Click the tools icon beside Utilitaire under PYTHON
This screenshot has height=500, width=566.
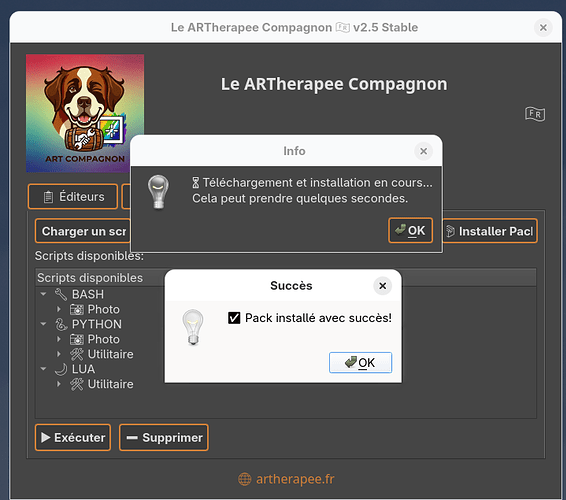pos(77,354)
